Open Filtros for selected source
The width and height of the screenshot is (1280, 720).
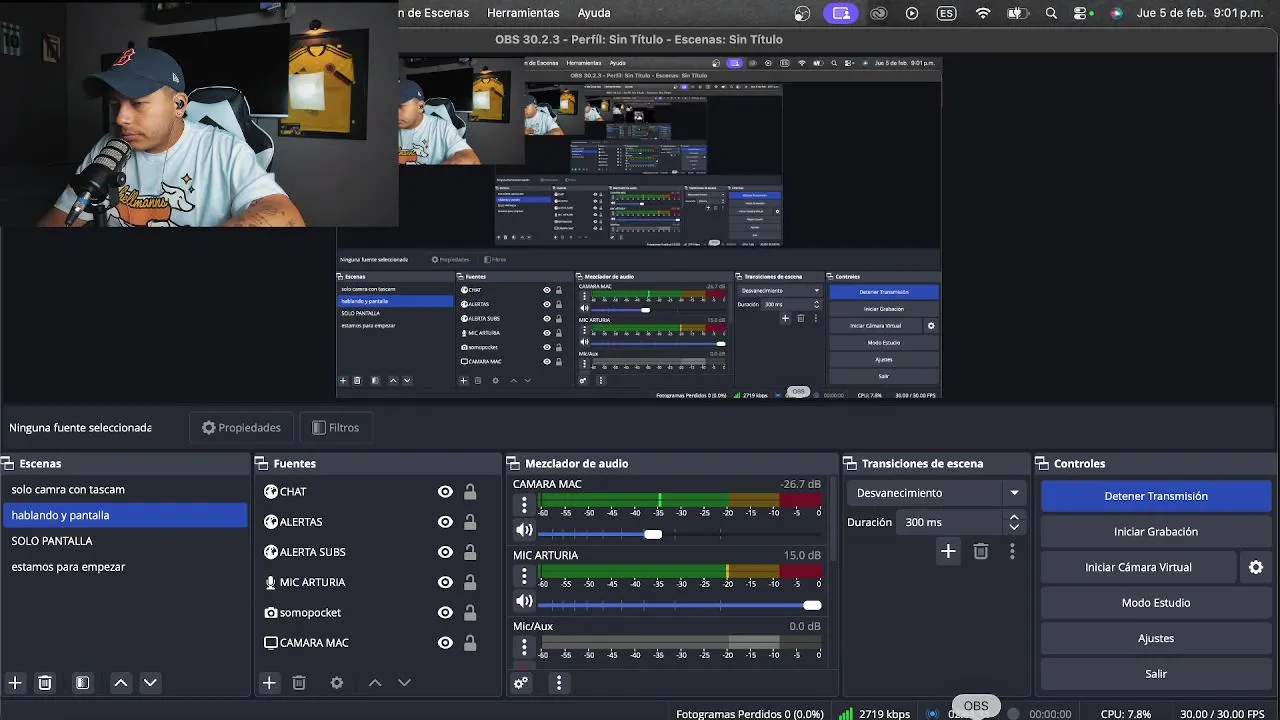(336, 428)
